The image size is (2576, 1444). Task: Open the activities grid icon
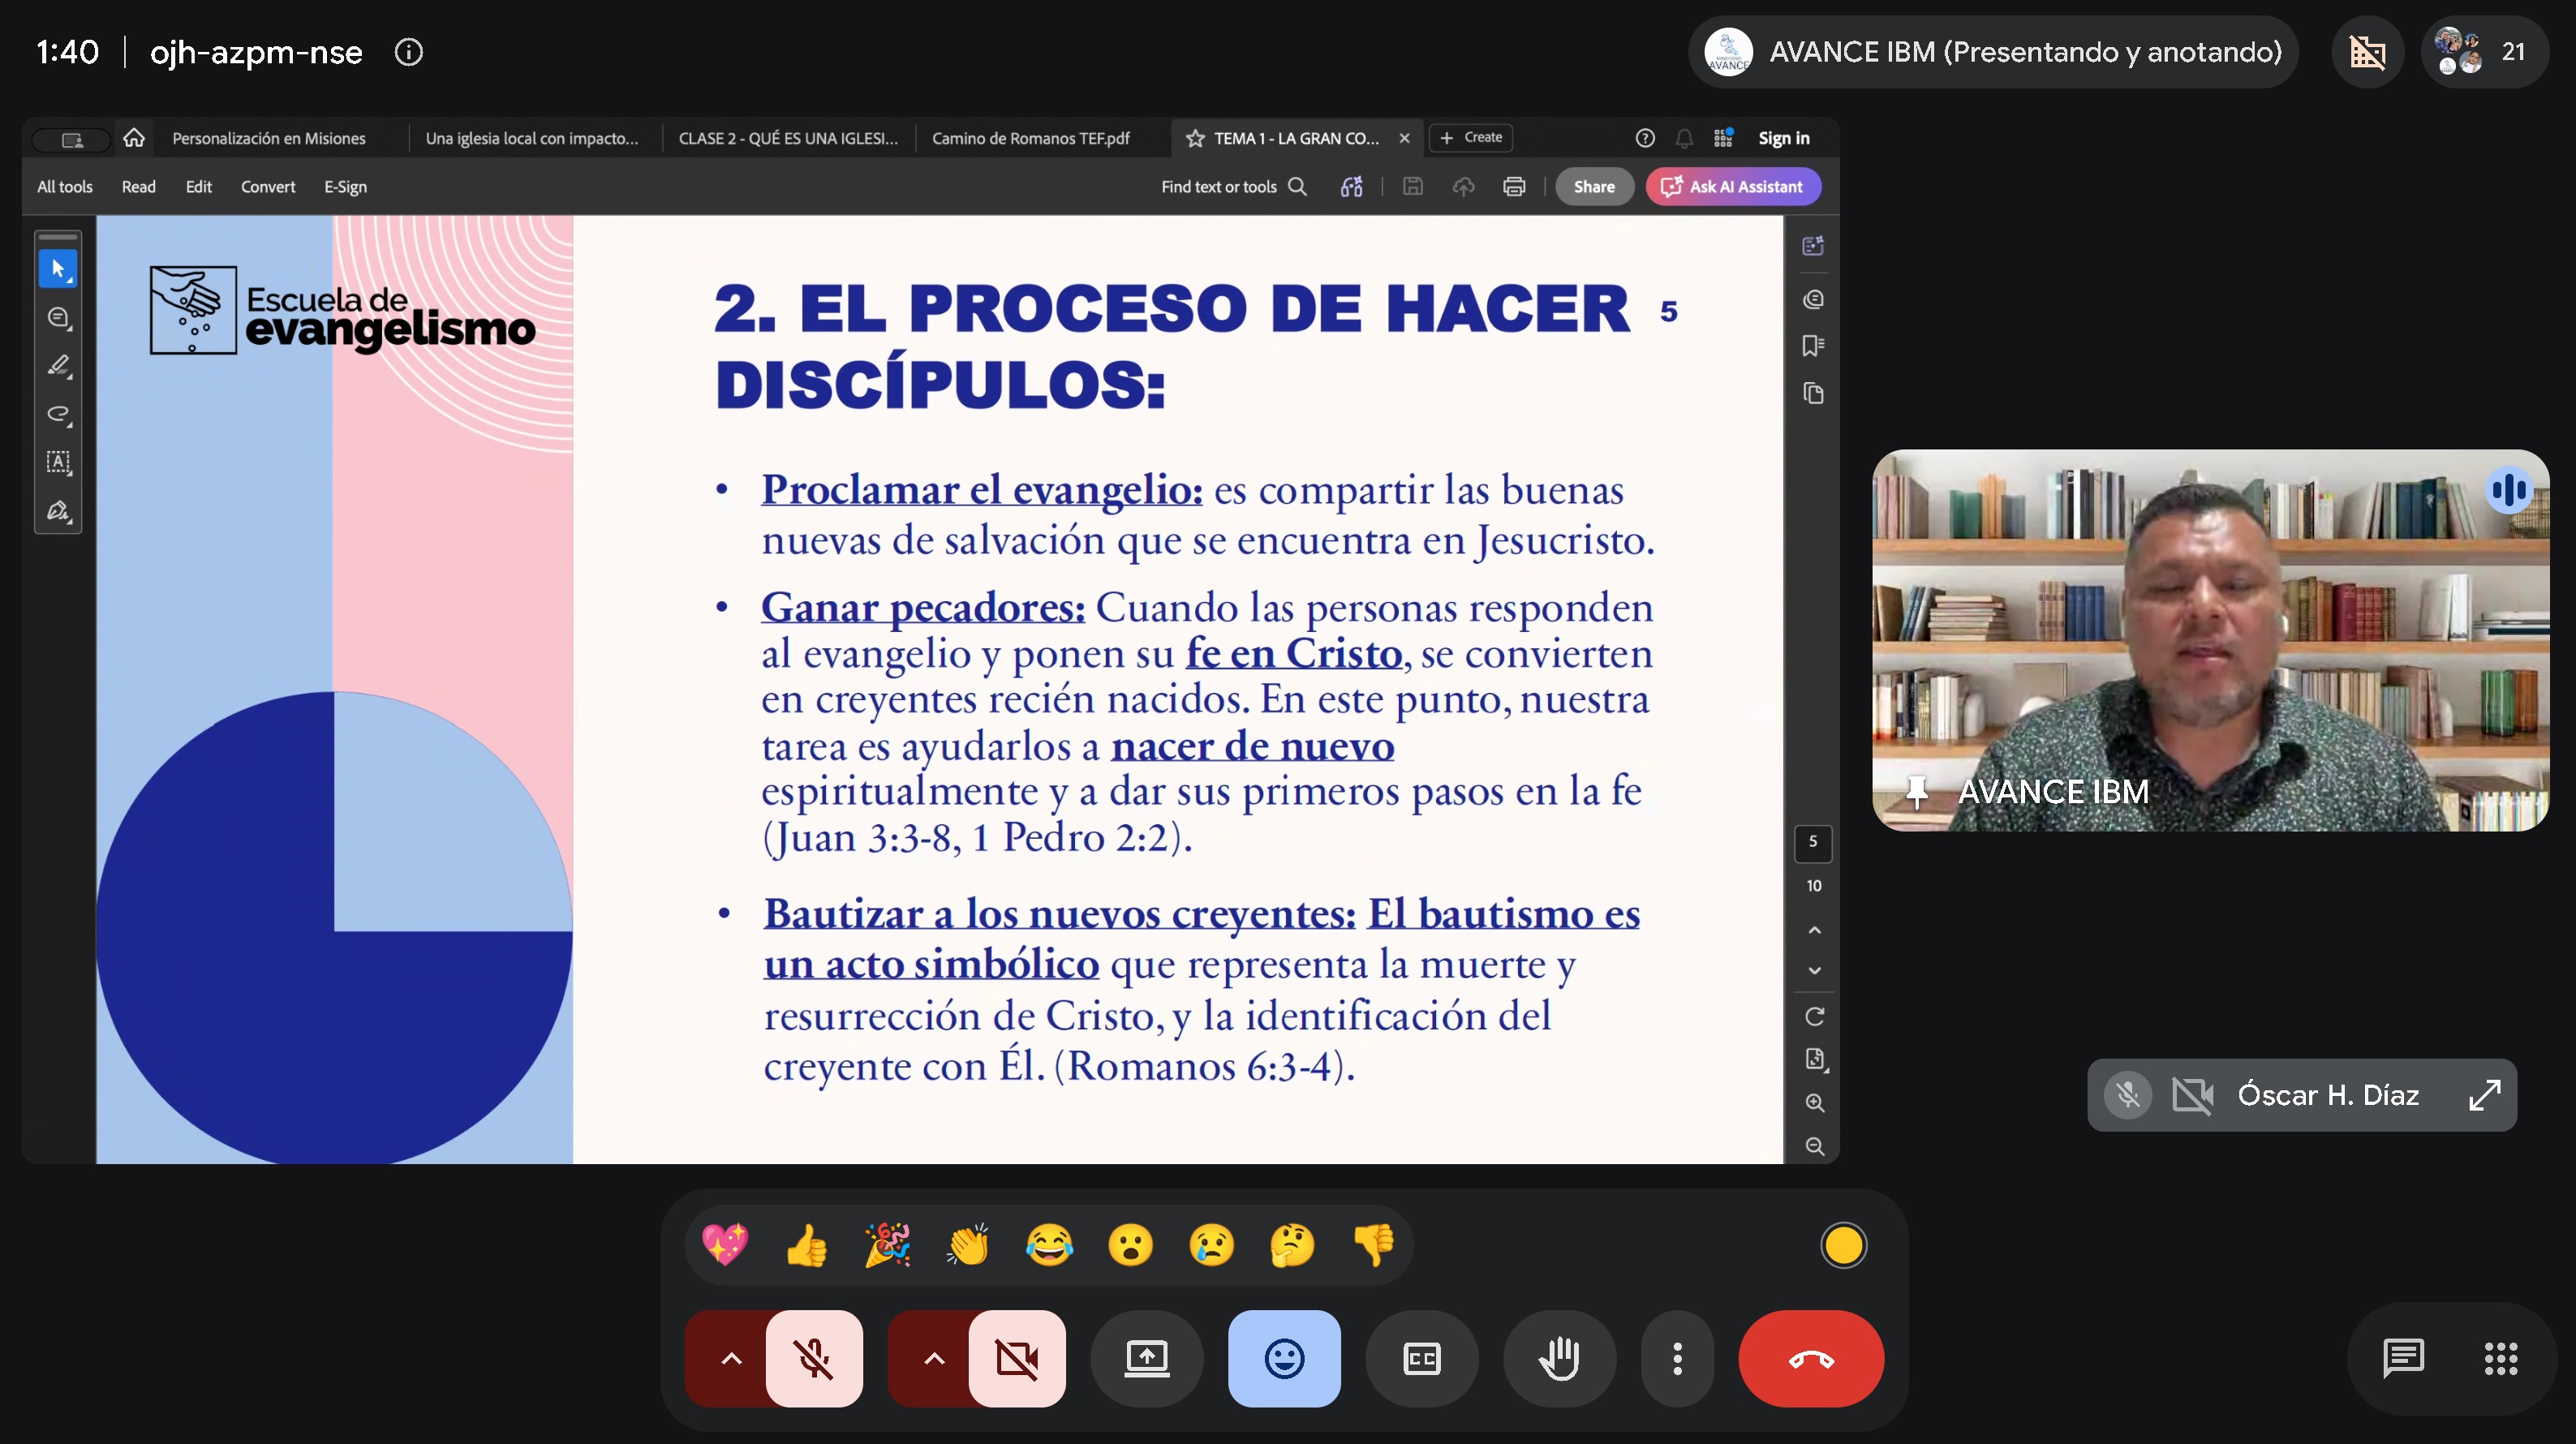click(x=2500, y=1358)
